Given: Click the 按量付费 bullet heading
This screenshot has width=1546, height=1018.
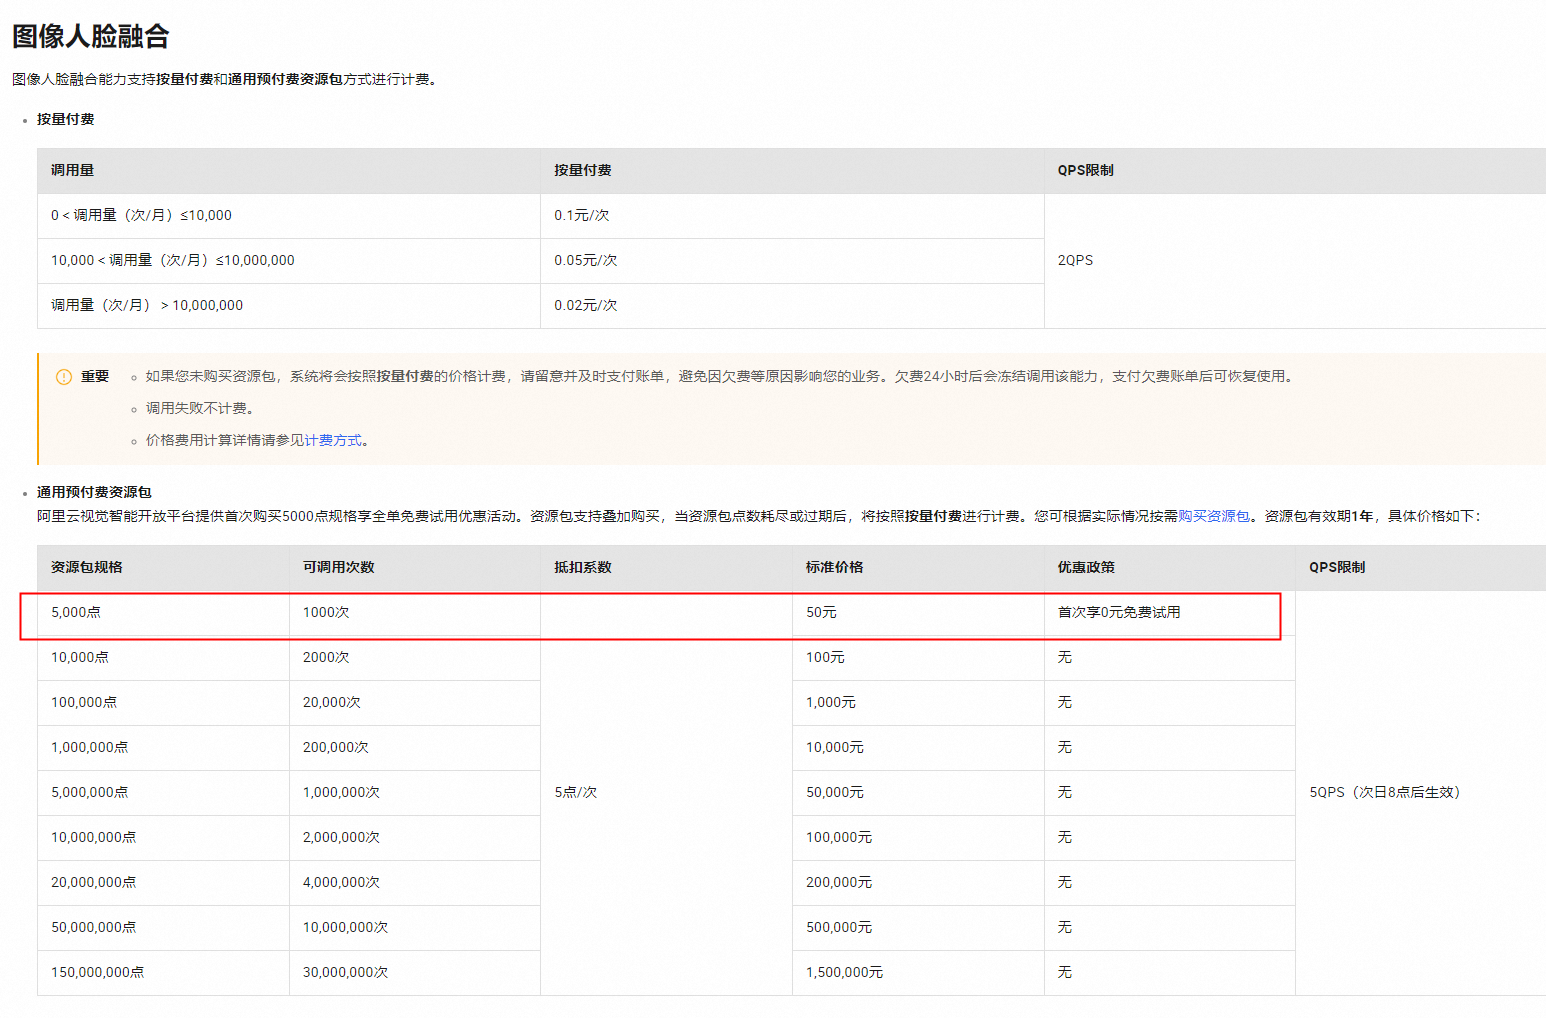Looking at the screenshot, I should [66, 119].
